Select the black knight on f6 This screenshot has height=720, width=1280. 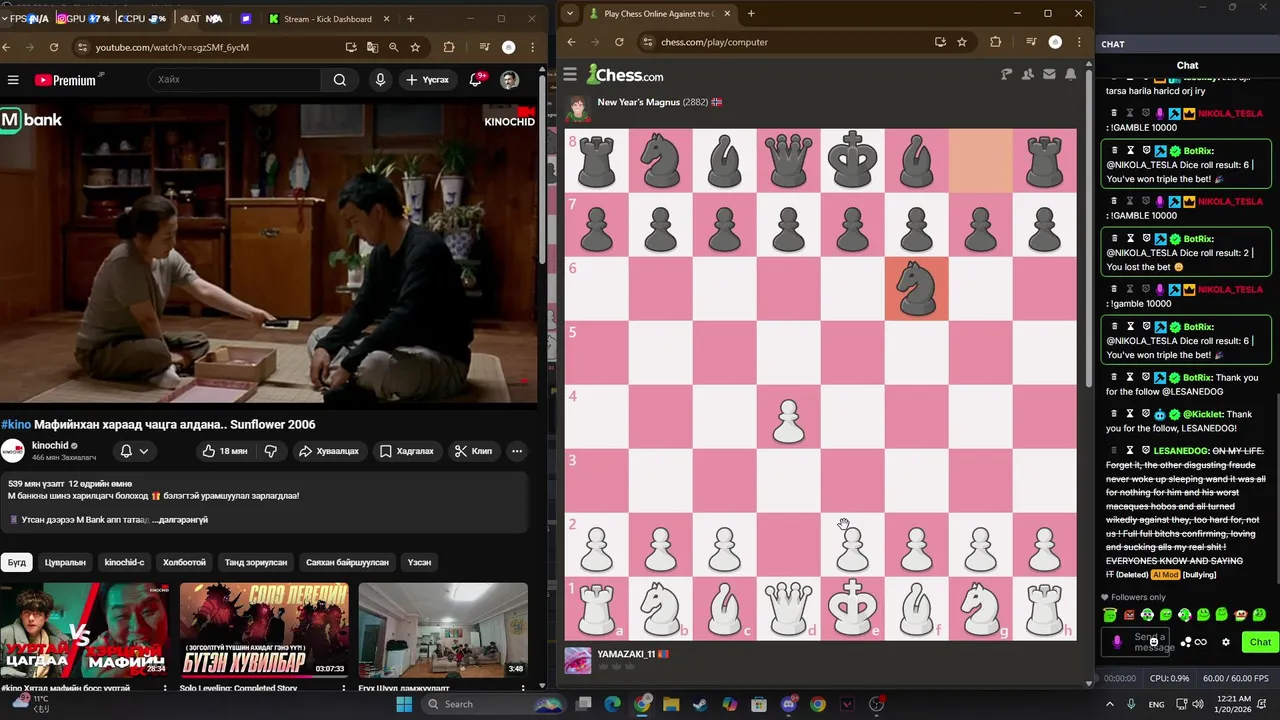pyautogui.click(x=917, y=288)
